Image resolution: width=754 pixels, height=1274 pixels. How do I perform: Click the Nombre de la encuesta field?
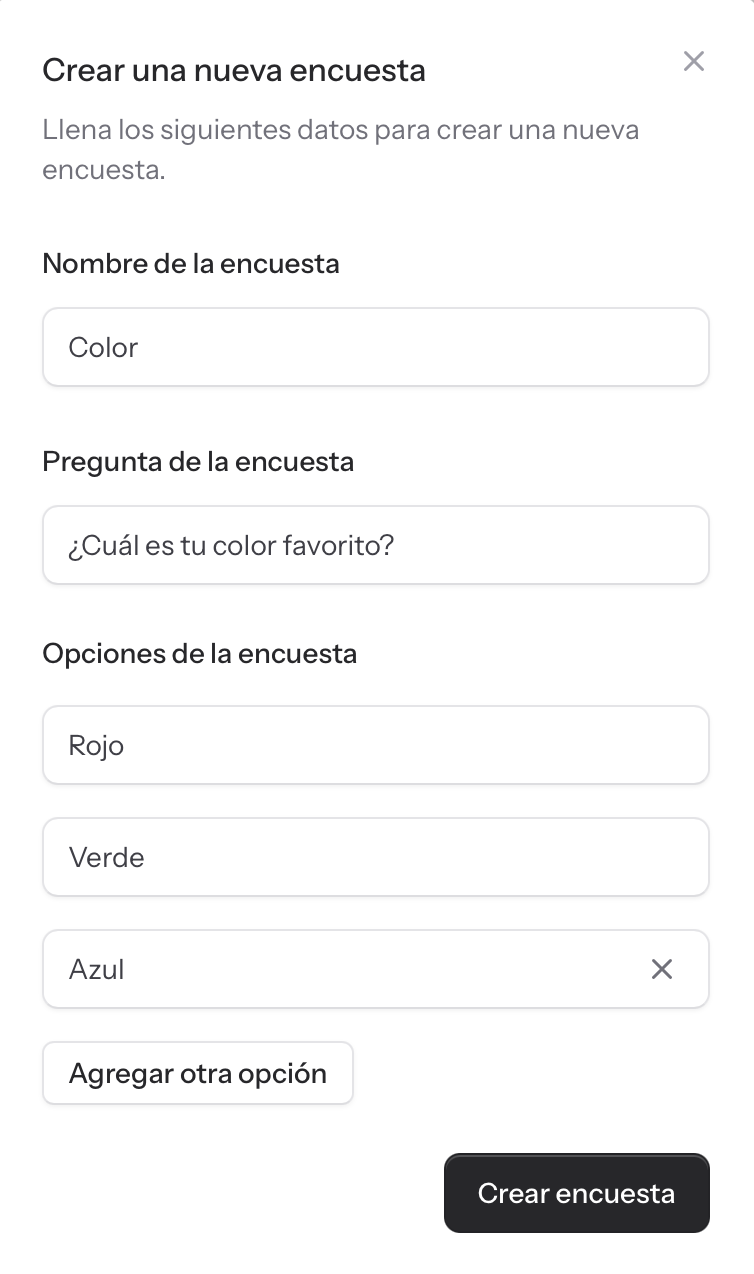pyautogui.click(x=376, y=347)
